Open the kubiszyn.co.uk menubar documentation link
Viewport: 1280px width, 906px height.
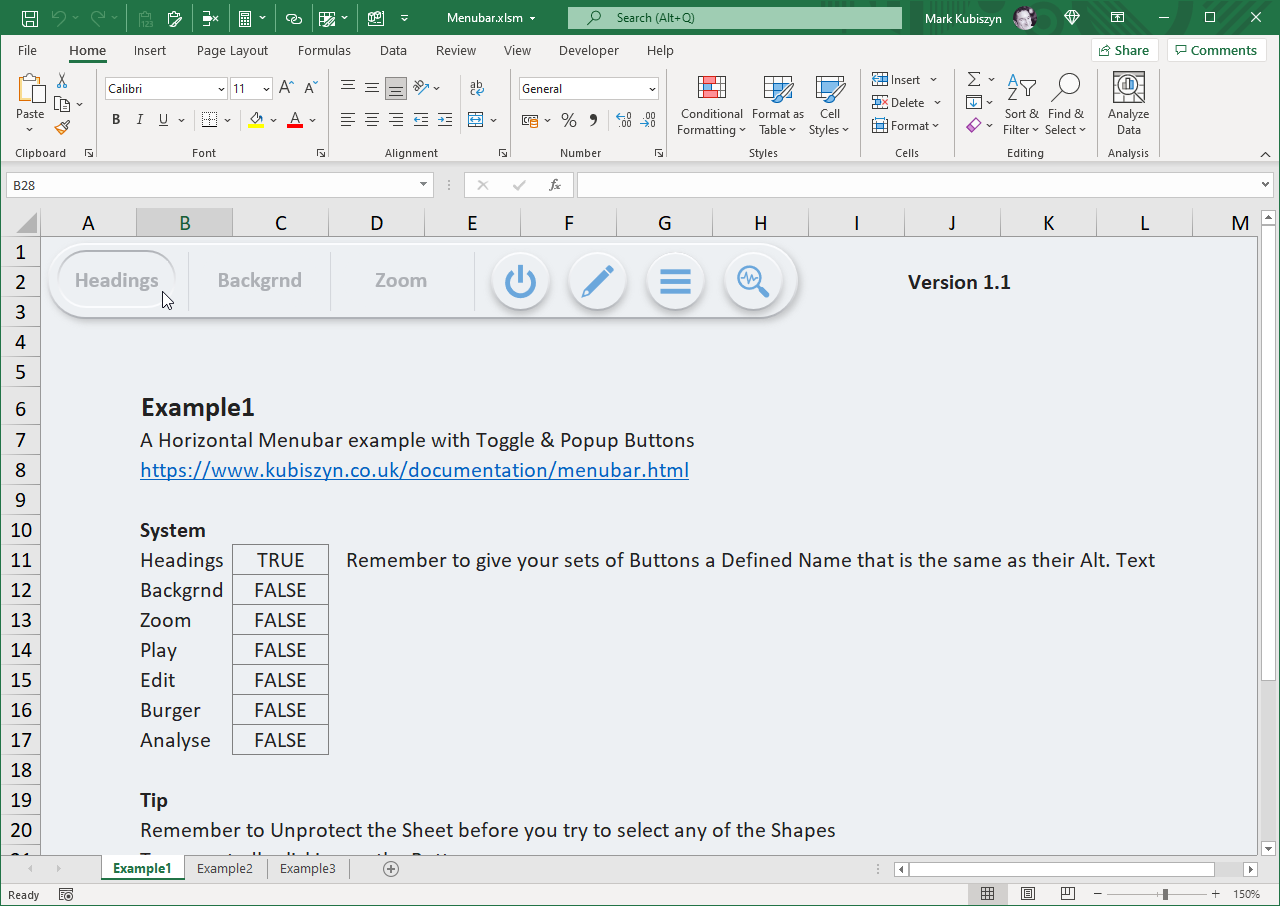point(414,470)
